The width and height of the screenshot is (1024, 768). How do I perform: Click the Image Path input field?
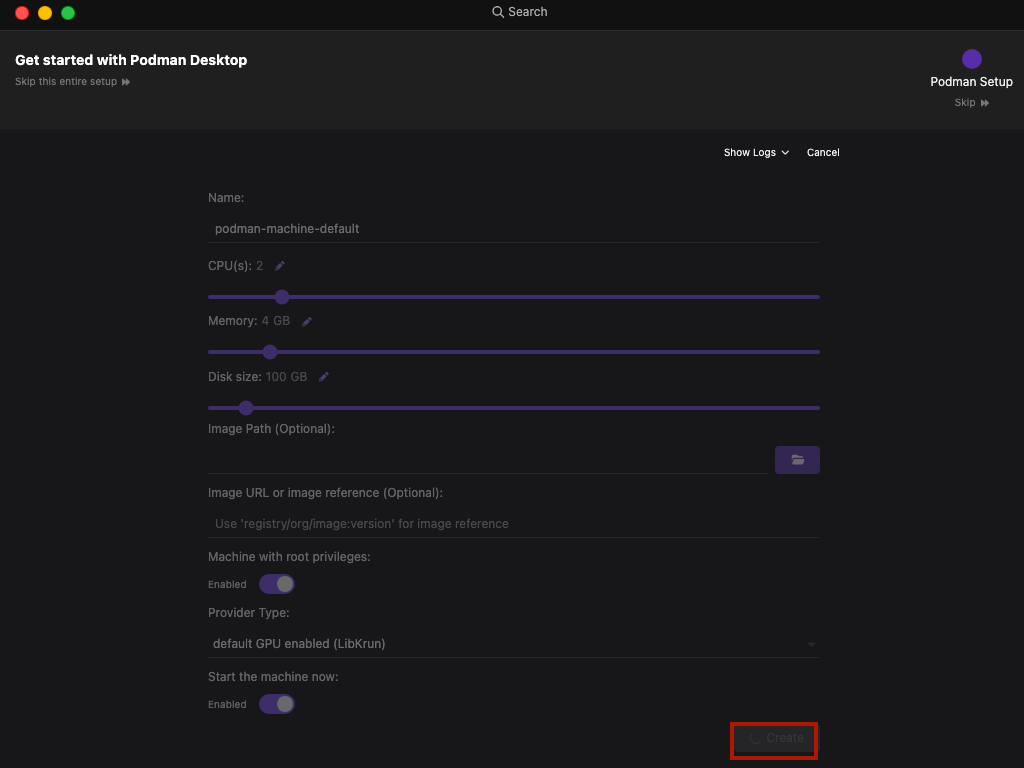[x=488, y=460]
